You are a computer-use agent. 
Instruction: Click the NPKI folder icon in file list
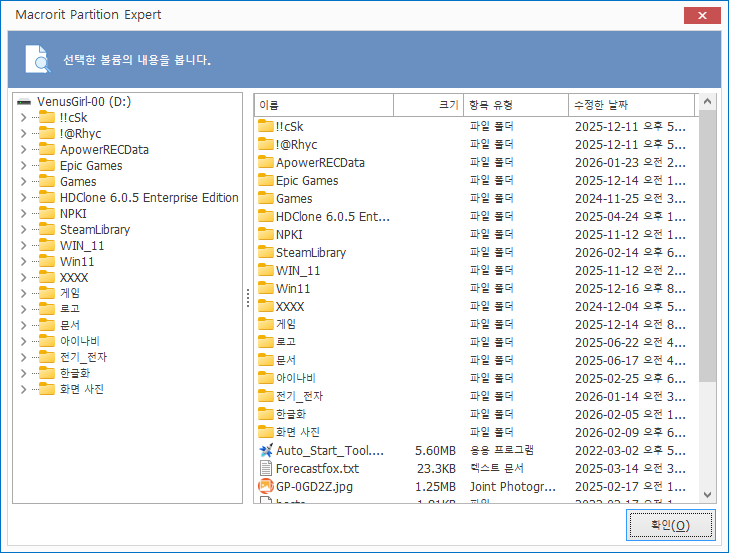click(265, 234)
